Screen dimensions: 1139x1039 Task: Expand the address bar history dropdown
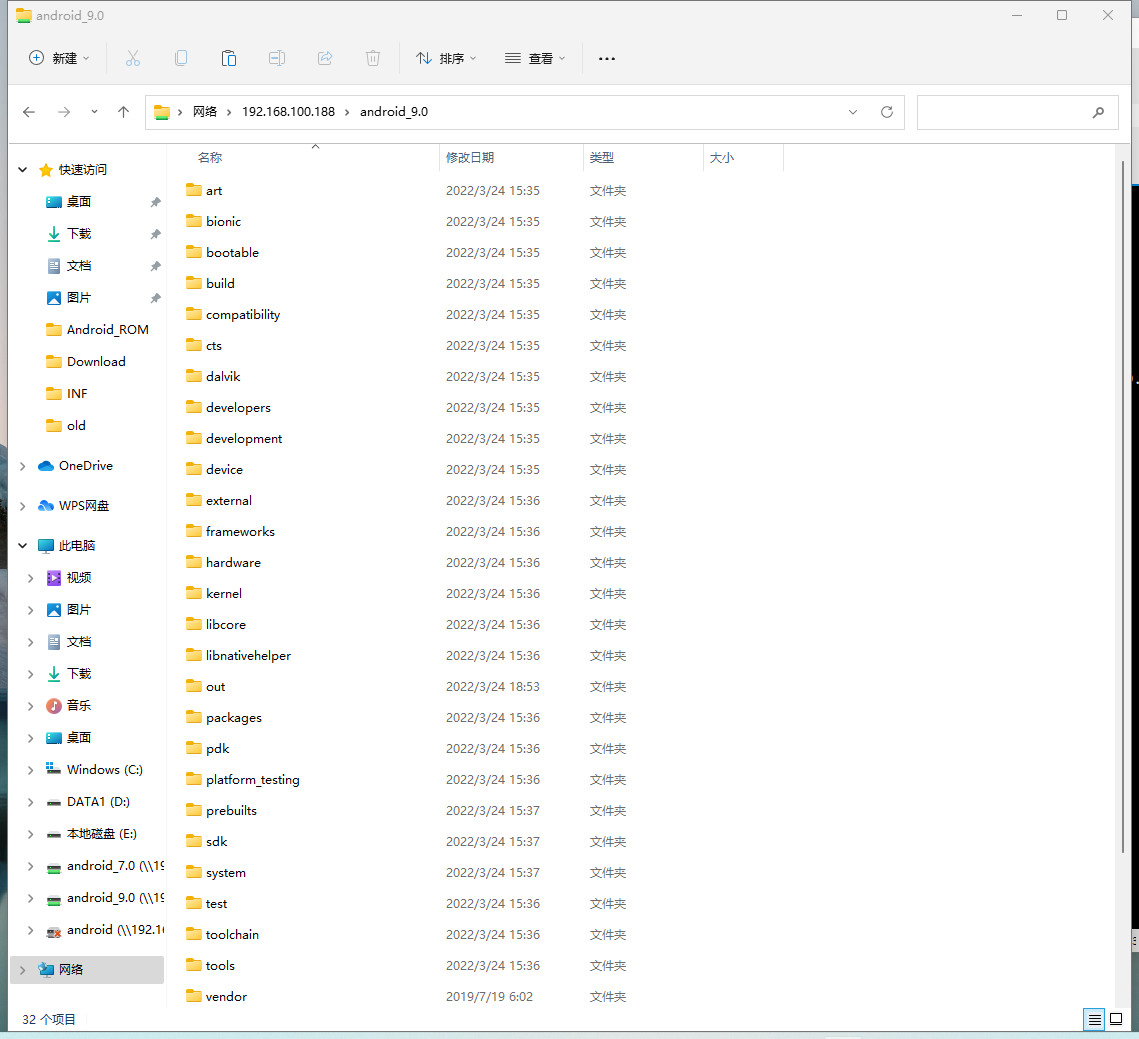[x=853, y=112]
